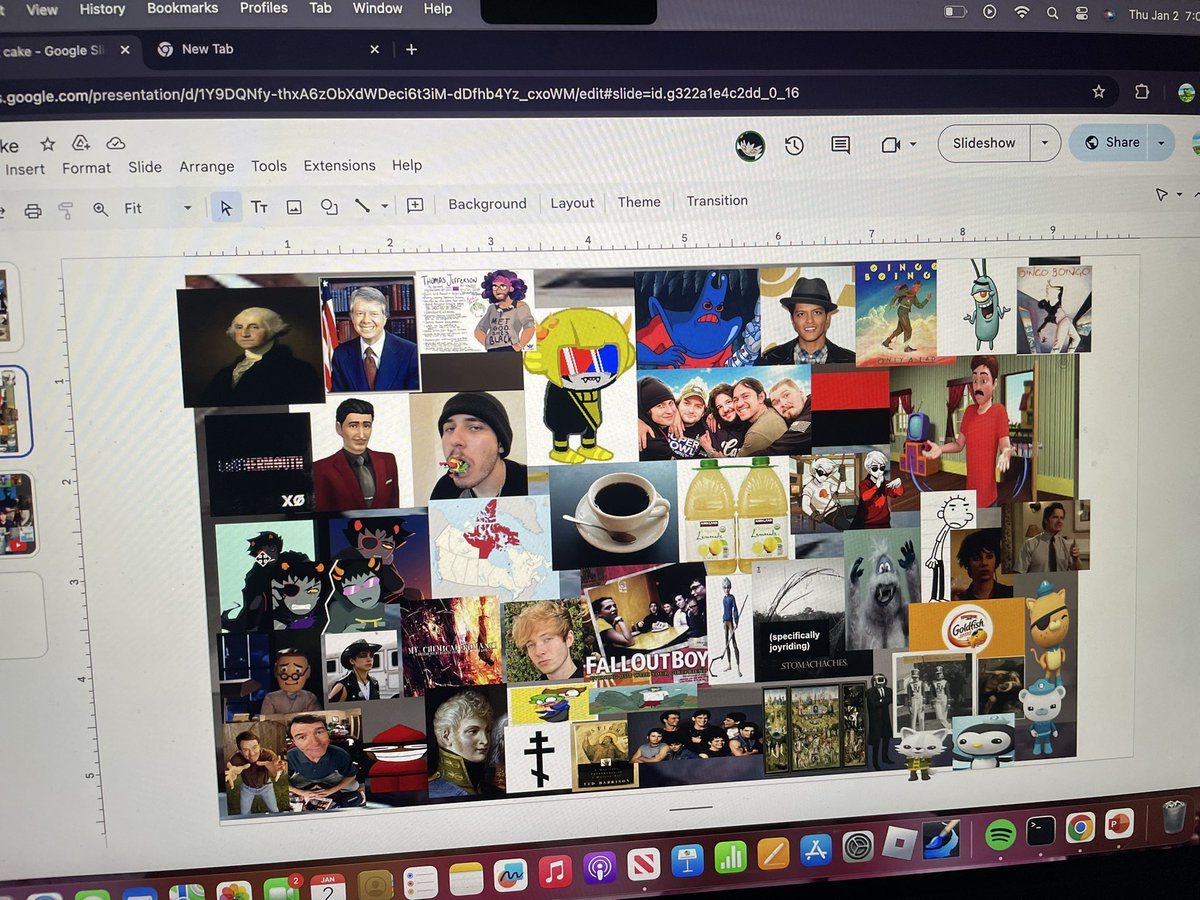Expand the line tool dropdown arrow
This screenshot has height=900, width=1200.
pyautogui.click(x=385, y=207)
